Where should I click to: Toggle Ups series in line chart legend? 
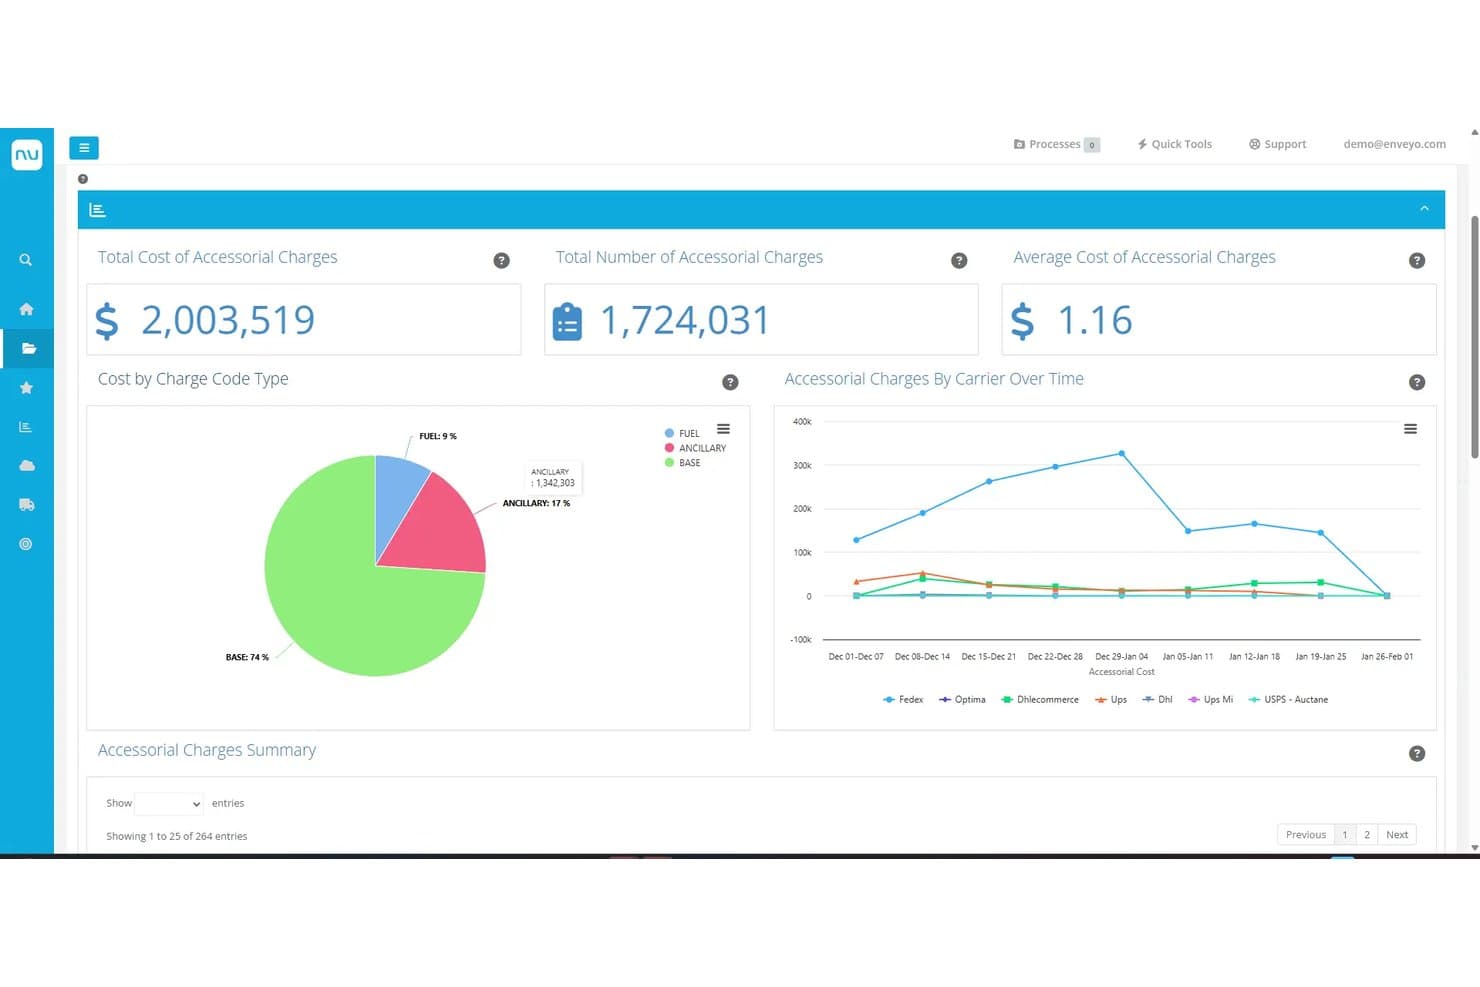(1111, 700)
